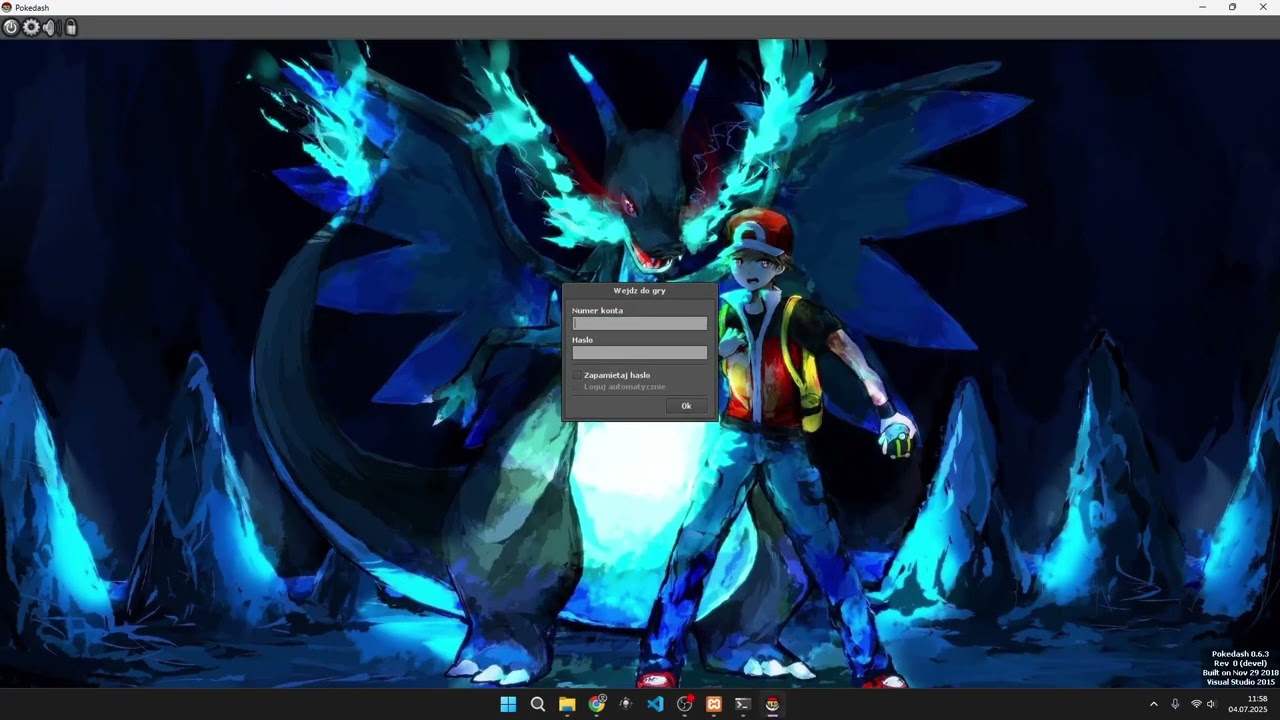
Task: Click the Numer konta input field
Action: tap(640, 324)
